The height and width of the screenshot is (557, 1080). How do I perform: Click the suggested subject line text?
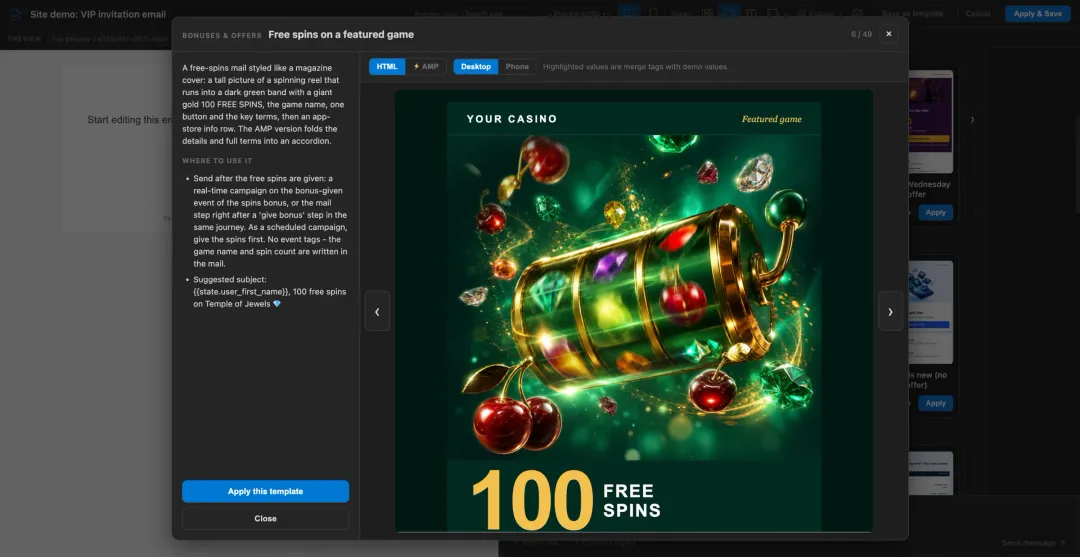click(269, 292)
